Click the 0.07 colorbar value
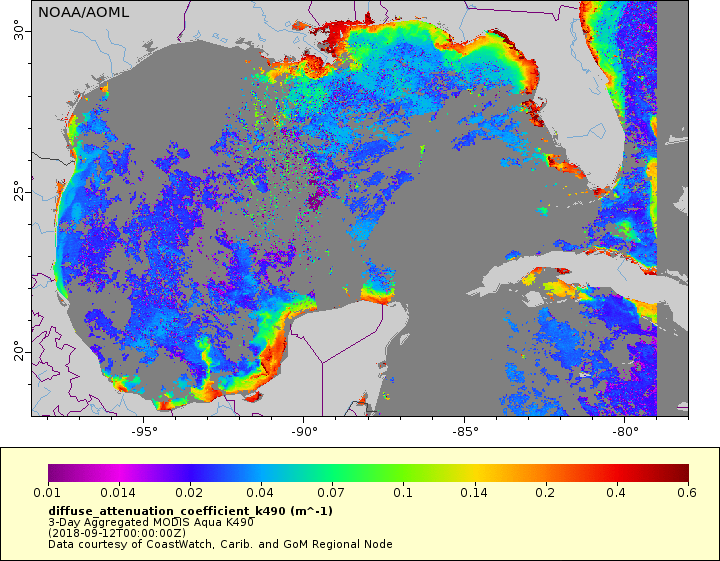Image resolution: width=720 pixels, height=561 pixels. click(331, 493)
